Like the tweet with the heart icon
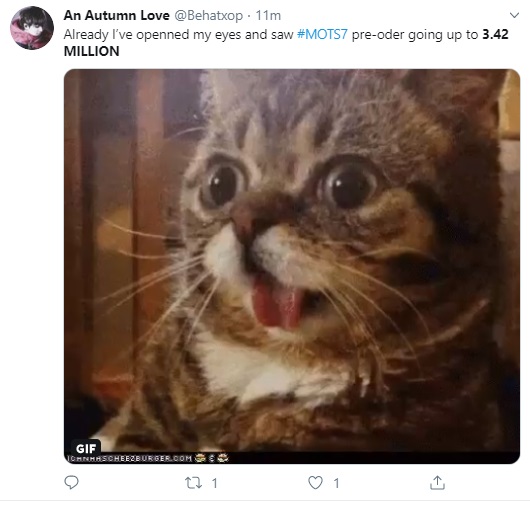The width and height of the screenshot is (530, 505). [315, 483]
